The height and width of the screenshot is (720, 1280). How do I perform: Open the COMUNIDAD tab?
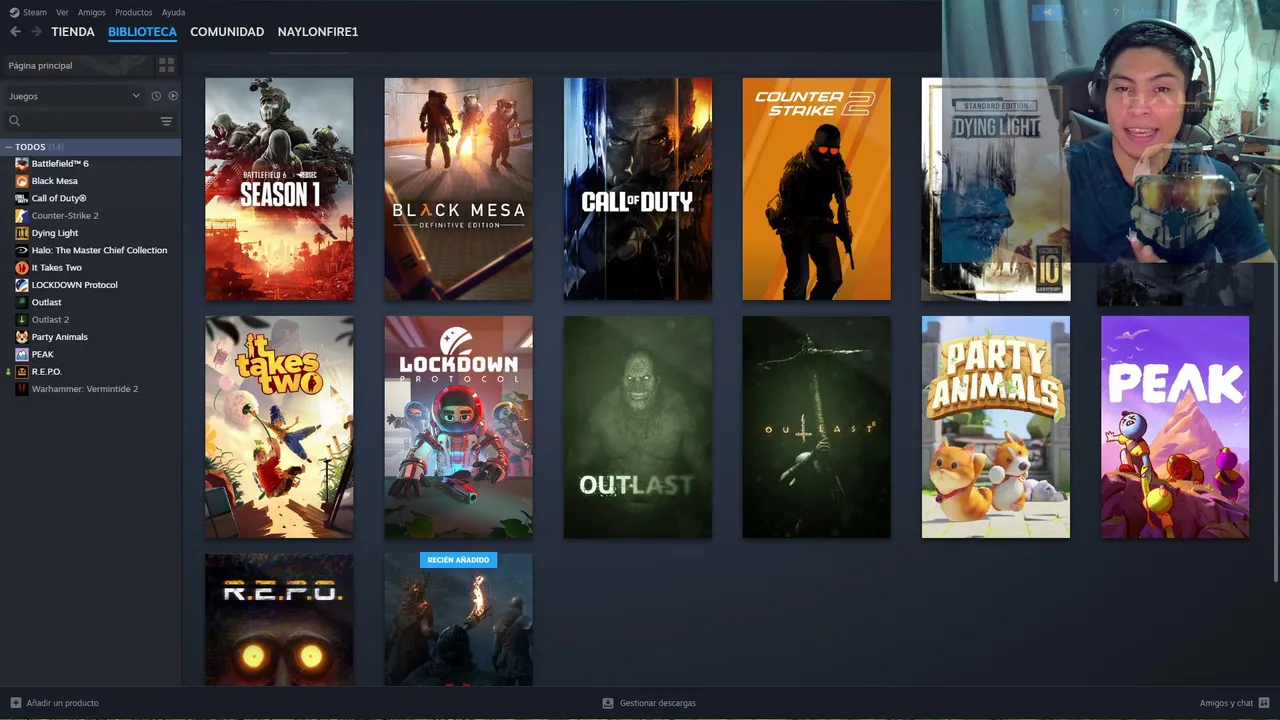[227, 32]
